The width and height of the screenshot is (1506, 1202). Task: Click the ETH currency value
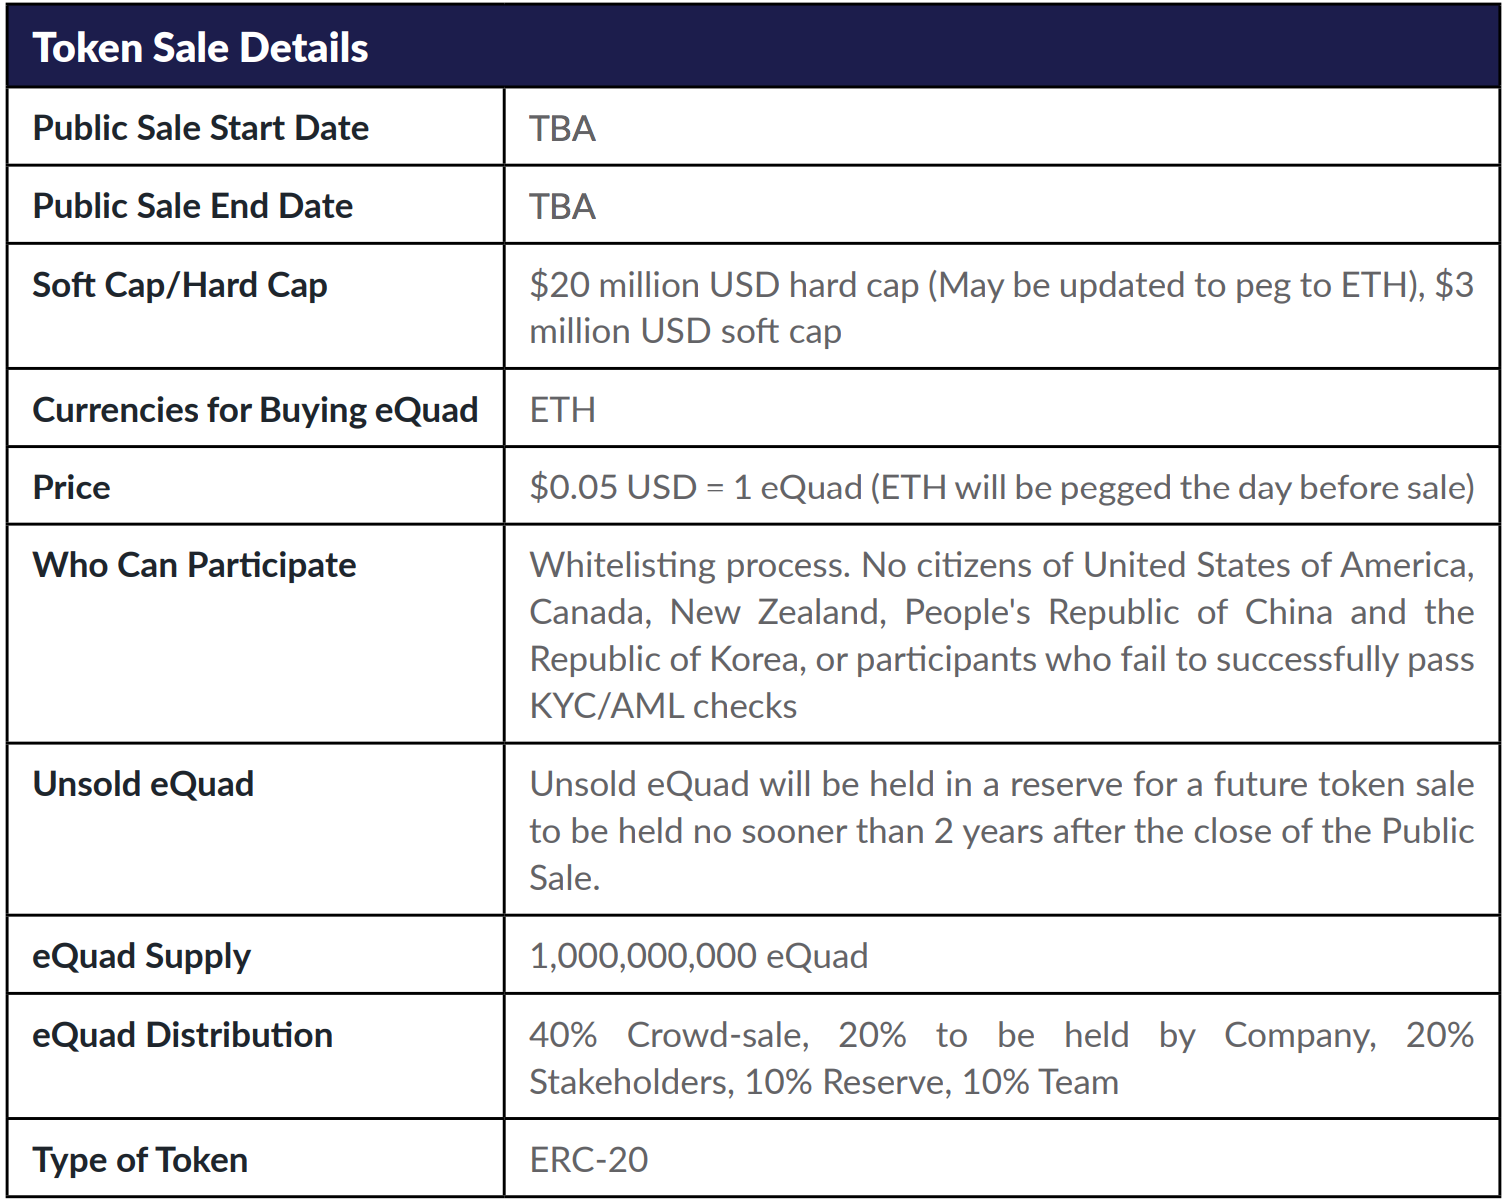click(x=562, y=410)
